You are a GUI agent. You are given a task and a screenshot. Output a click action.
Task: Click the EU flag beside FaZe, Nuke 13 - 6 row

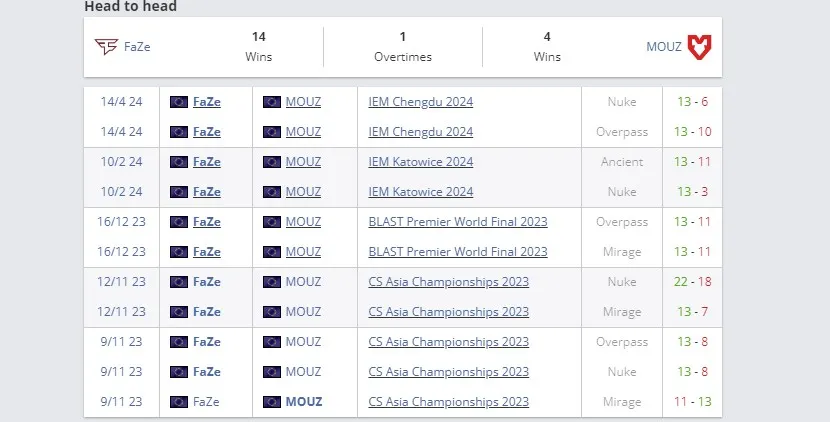(179, 102)
